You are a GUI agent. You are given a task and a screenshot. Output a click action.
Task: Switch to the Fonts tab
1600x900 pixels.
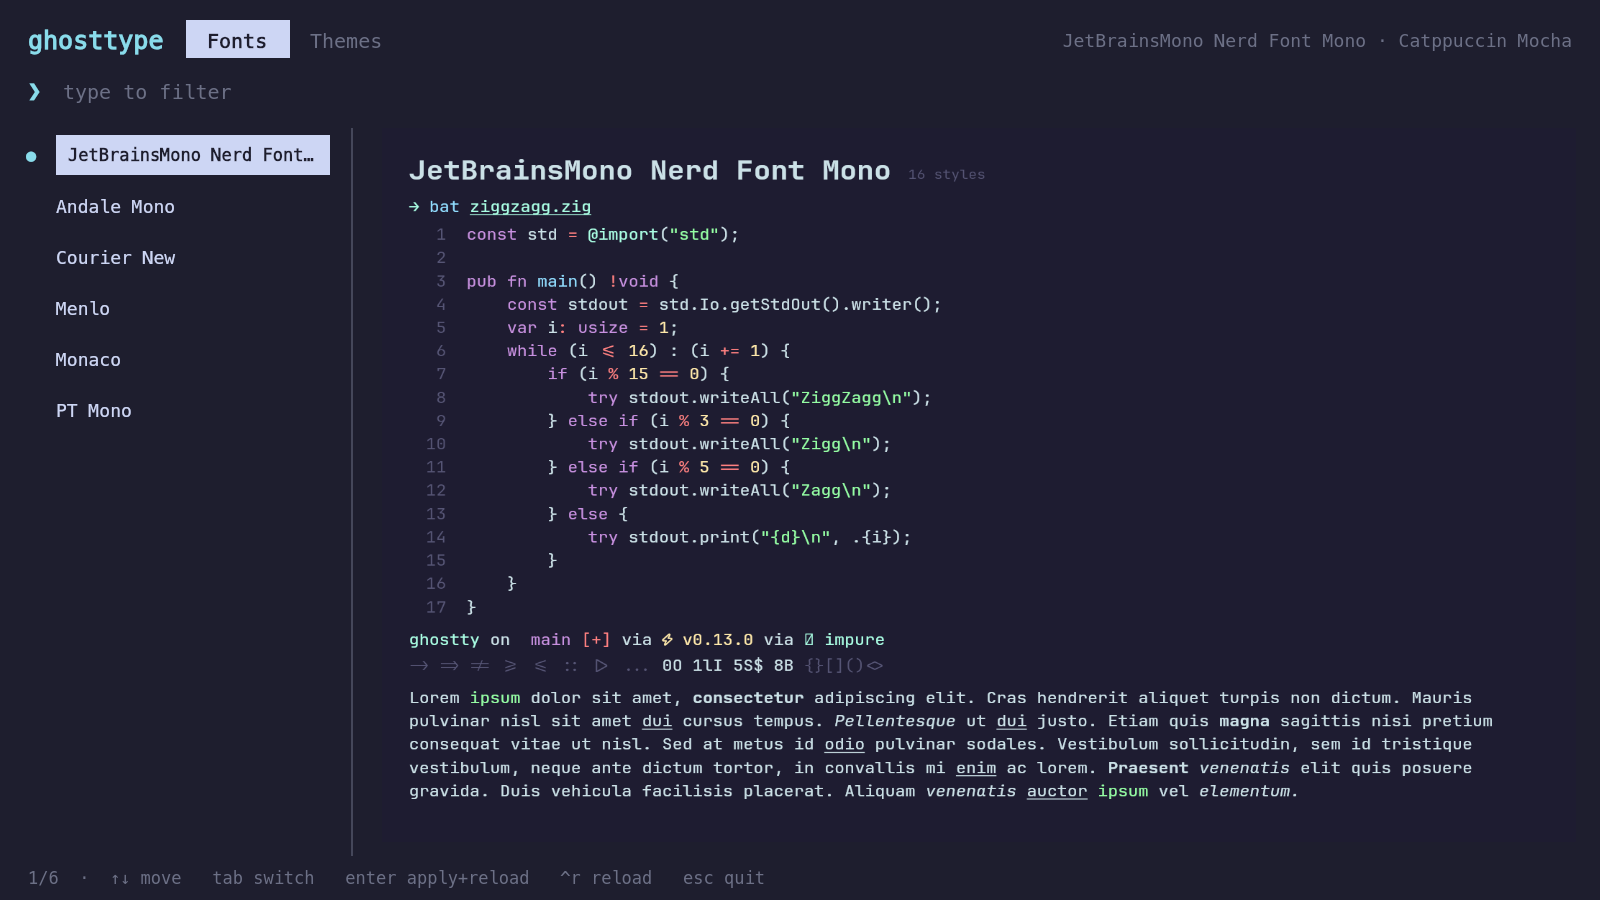pos(238,40)
